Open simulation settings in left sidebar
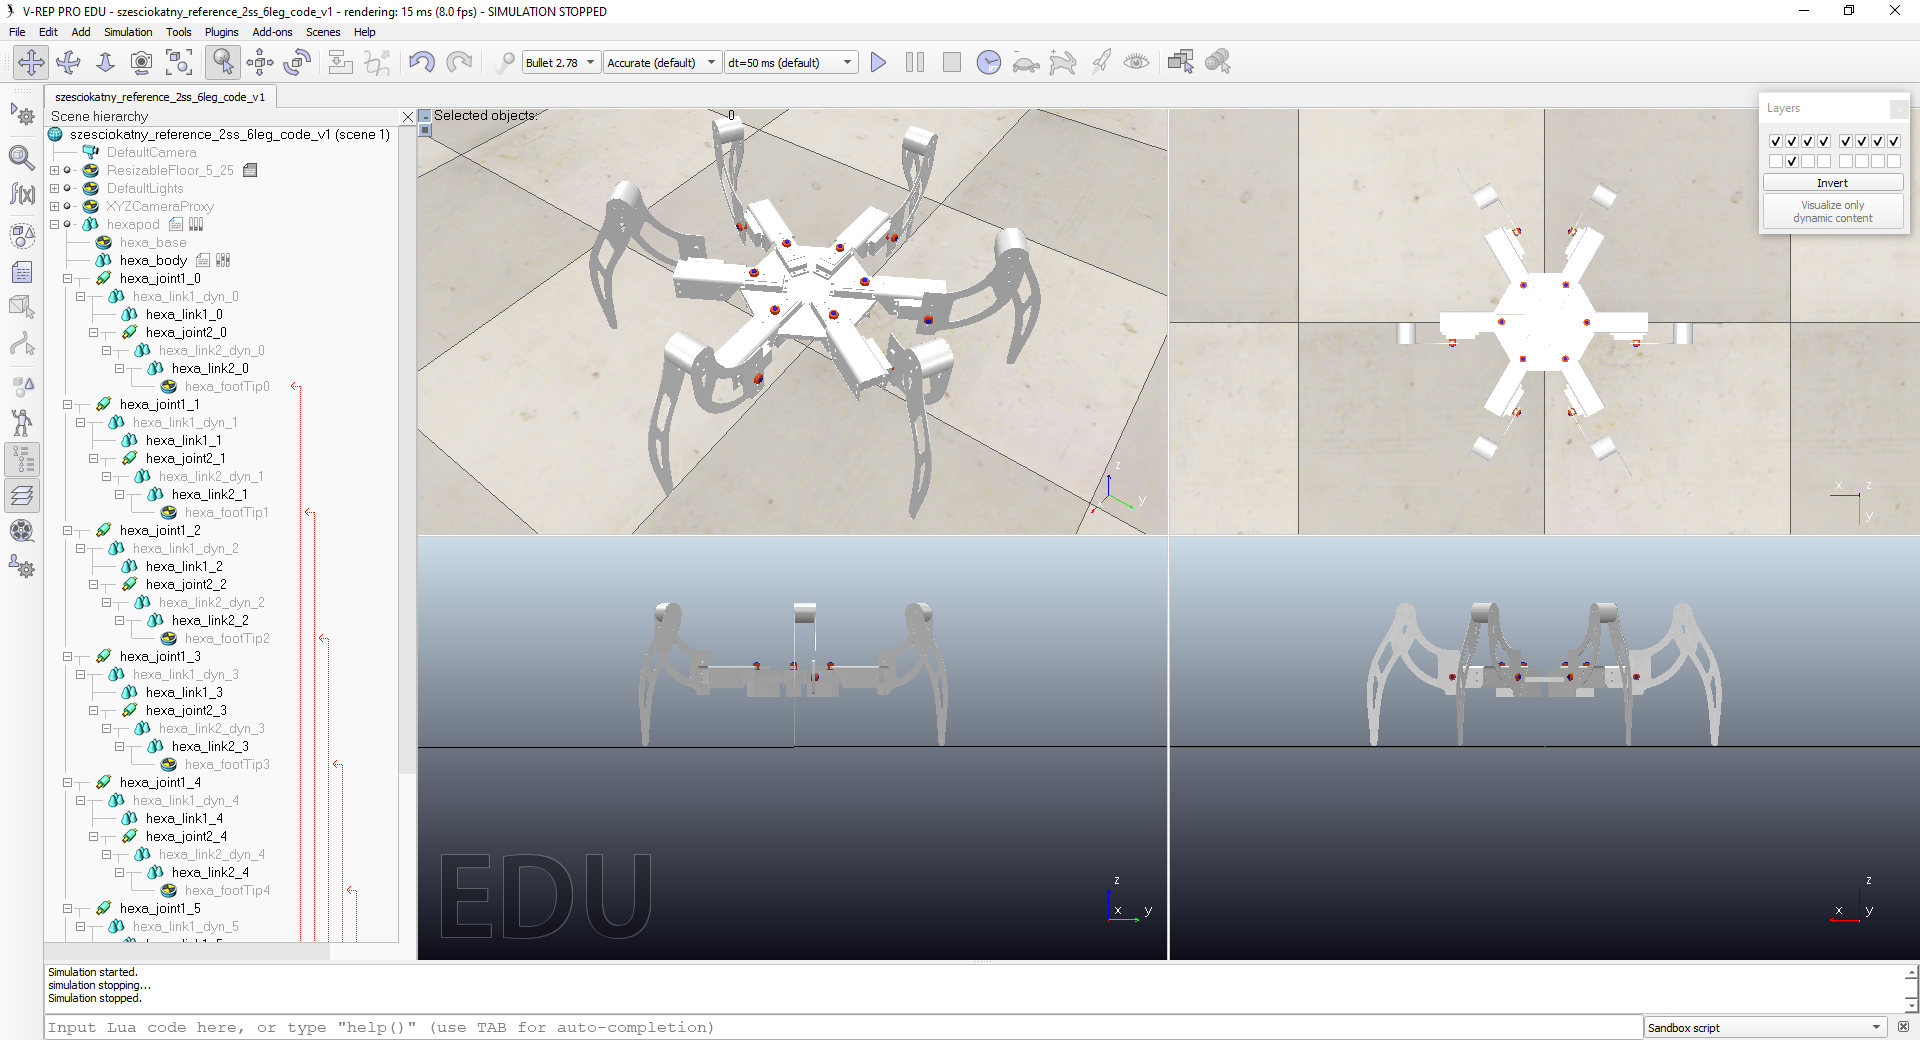Viewport: 1920px width, 1040px height. [22, 113]
